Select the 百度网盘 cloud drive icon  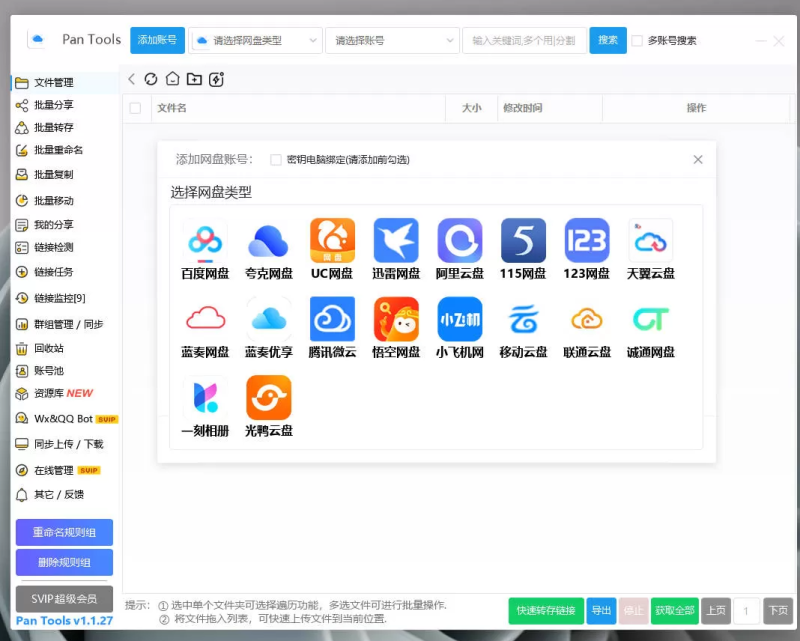(205, 240)
